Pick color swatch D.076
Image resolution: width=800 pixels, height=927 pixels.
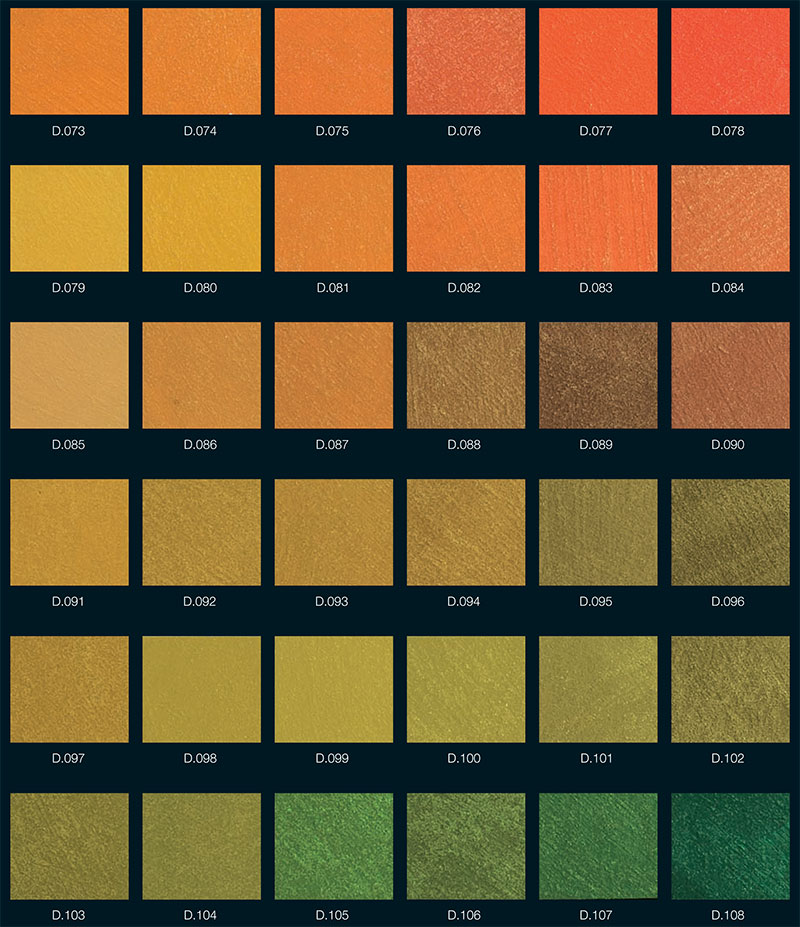[x=466, y=61]
